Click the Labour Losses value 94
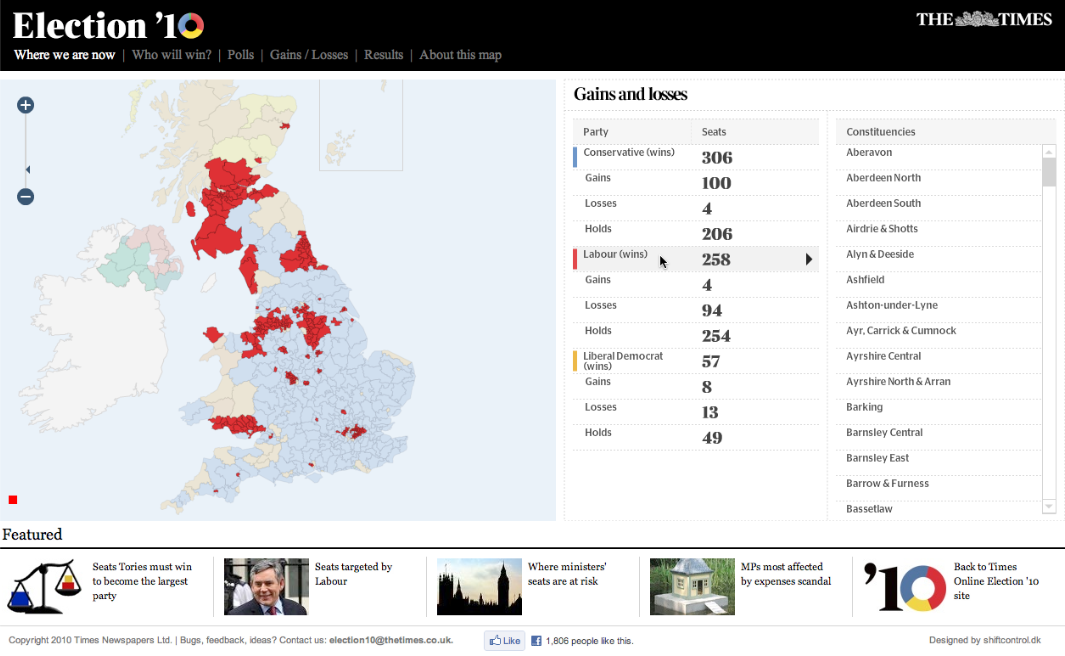 click(712, 310)
